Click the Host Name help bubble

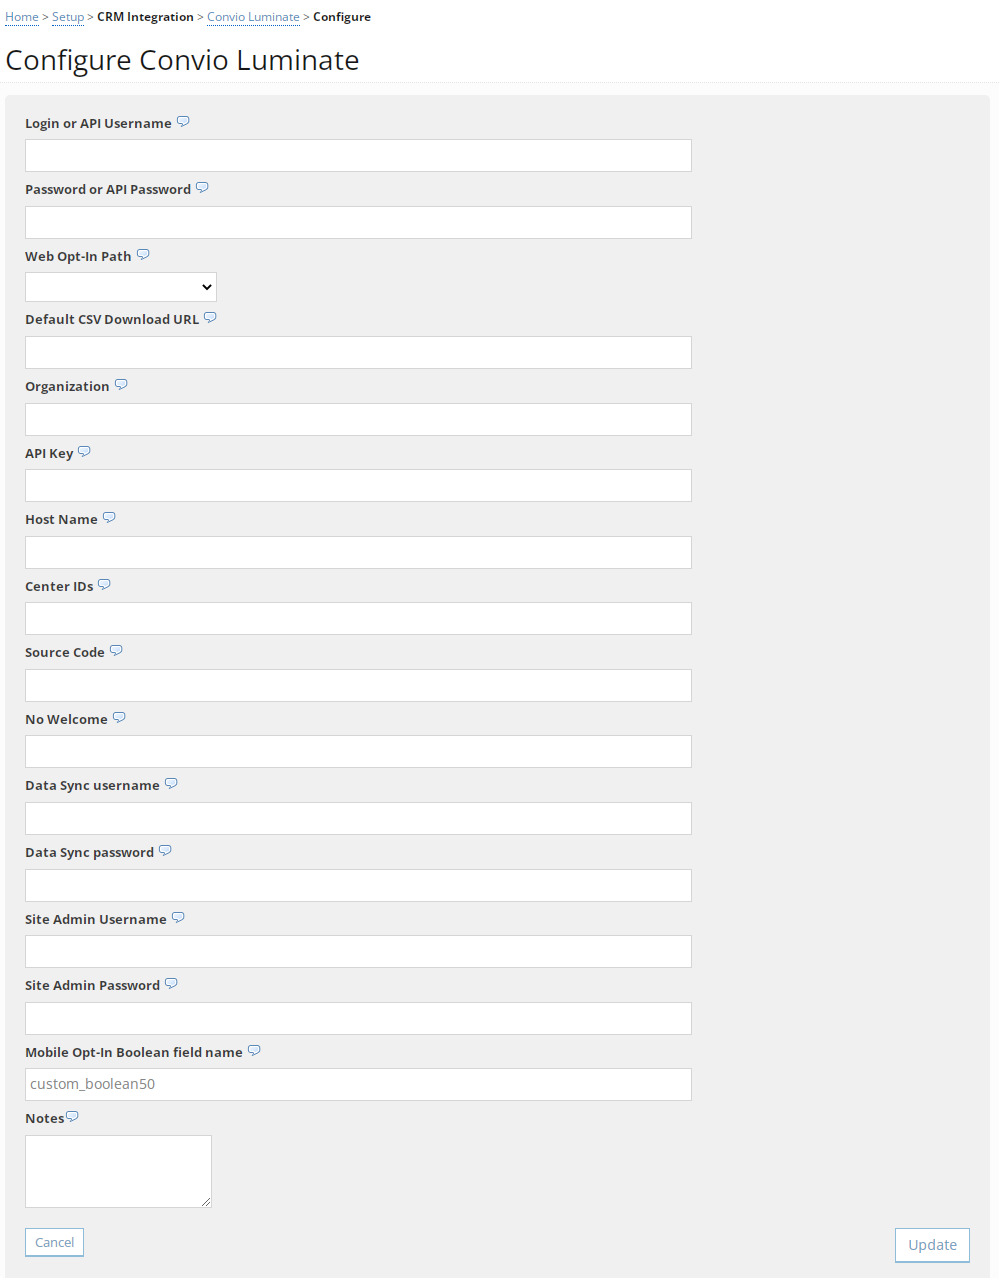click(x=110, y=516)
